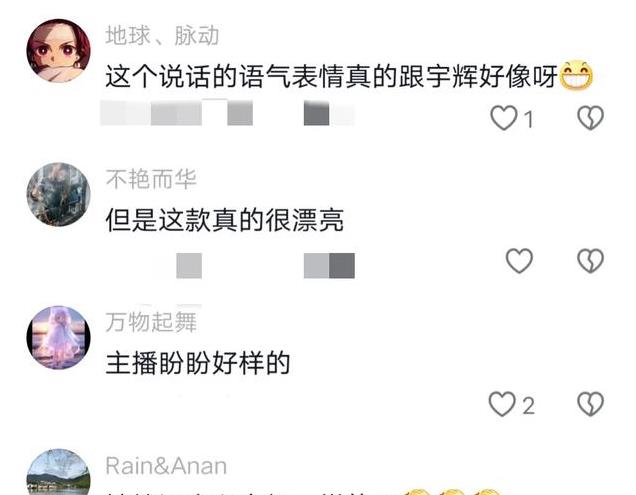636x495 pixels.
Task: Open Rain&Anan's landscape avatar
Action: 58,472
